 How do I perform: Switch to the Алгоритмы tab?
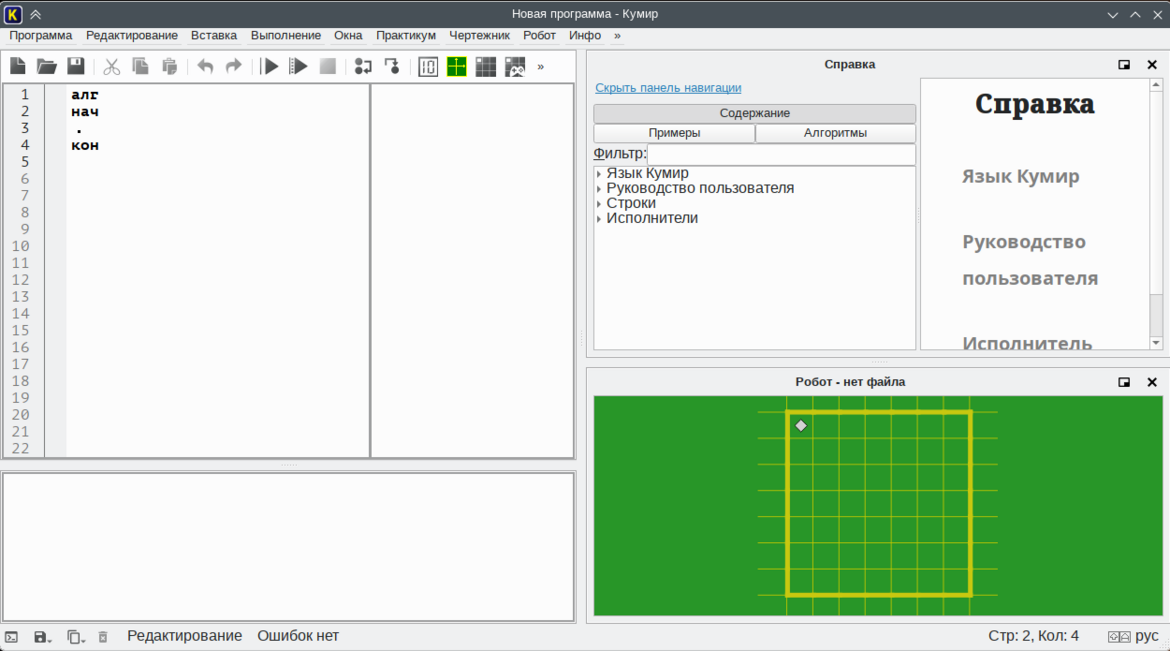click(x=835, y=133)
